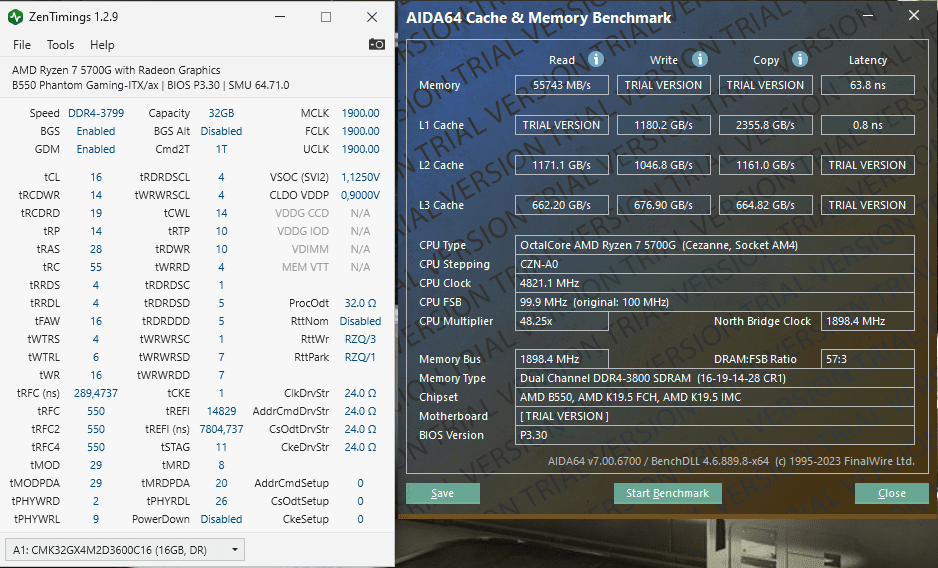Click the Memory Bus value 1898.4 MHz
938x568 pixels.
click(562, 359)
